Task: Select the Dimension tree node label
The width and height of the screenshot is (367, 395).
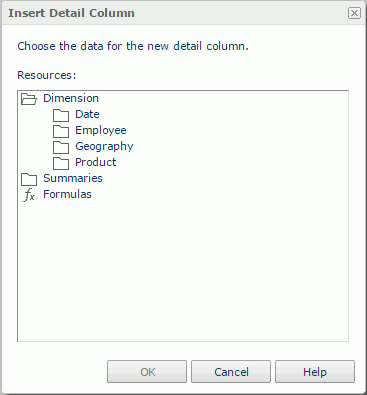Action: coord(71,98)
